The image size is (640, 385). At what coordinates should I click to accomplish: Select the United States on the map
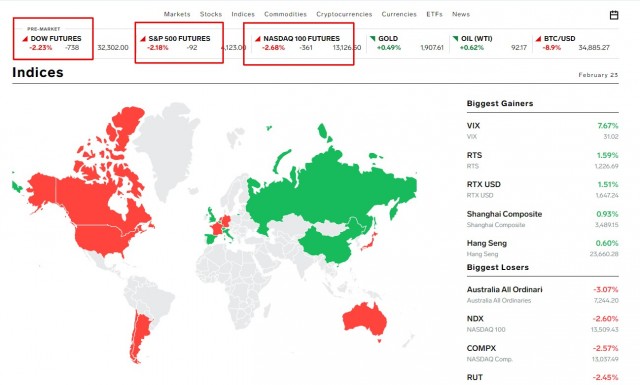click(102, 239)
